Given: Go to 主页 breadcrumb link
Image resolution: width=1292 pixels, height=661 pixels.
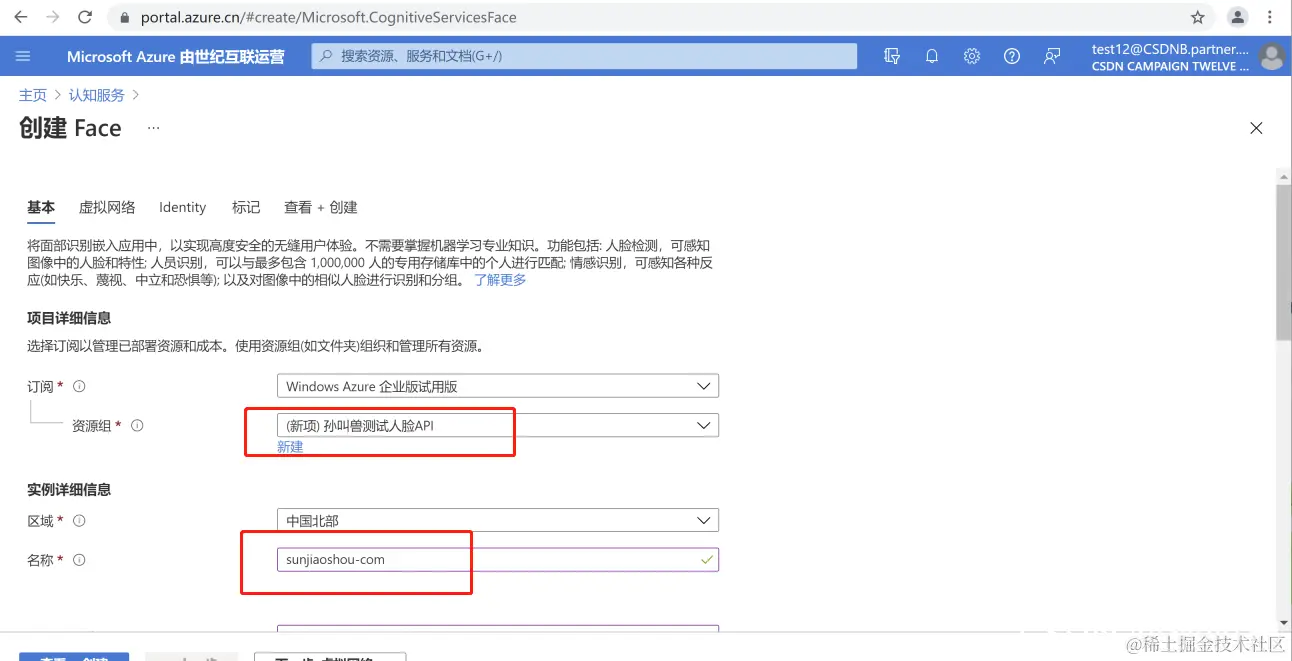Looking at the screenshot, I should (33, 95).
